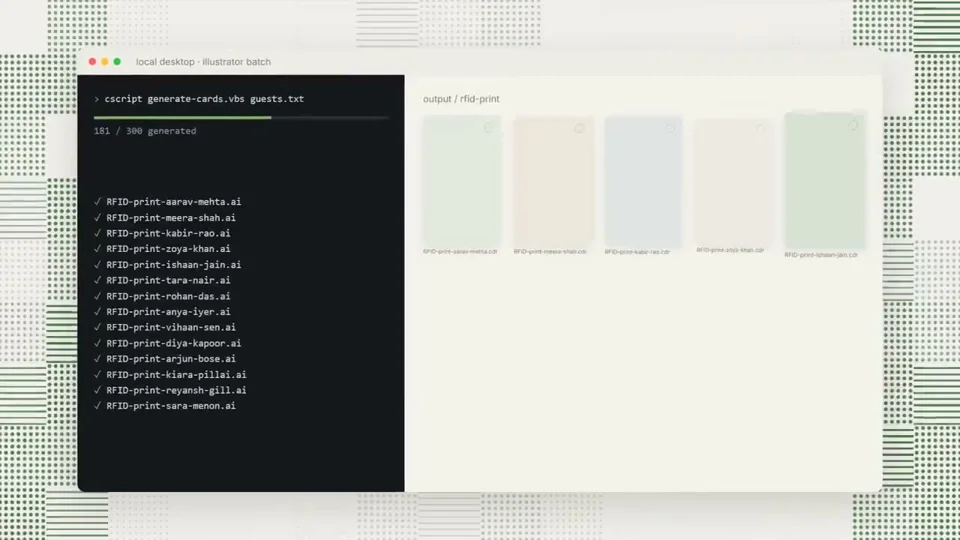Click the 'local desktop · illustrator batch' window title
Viewport: 960px width, 540px height.
pos(203,62)
